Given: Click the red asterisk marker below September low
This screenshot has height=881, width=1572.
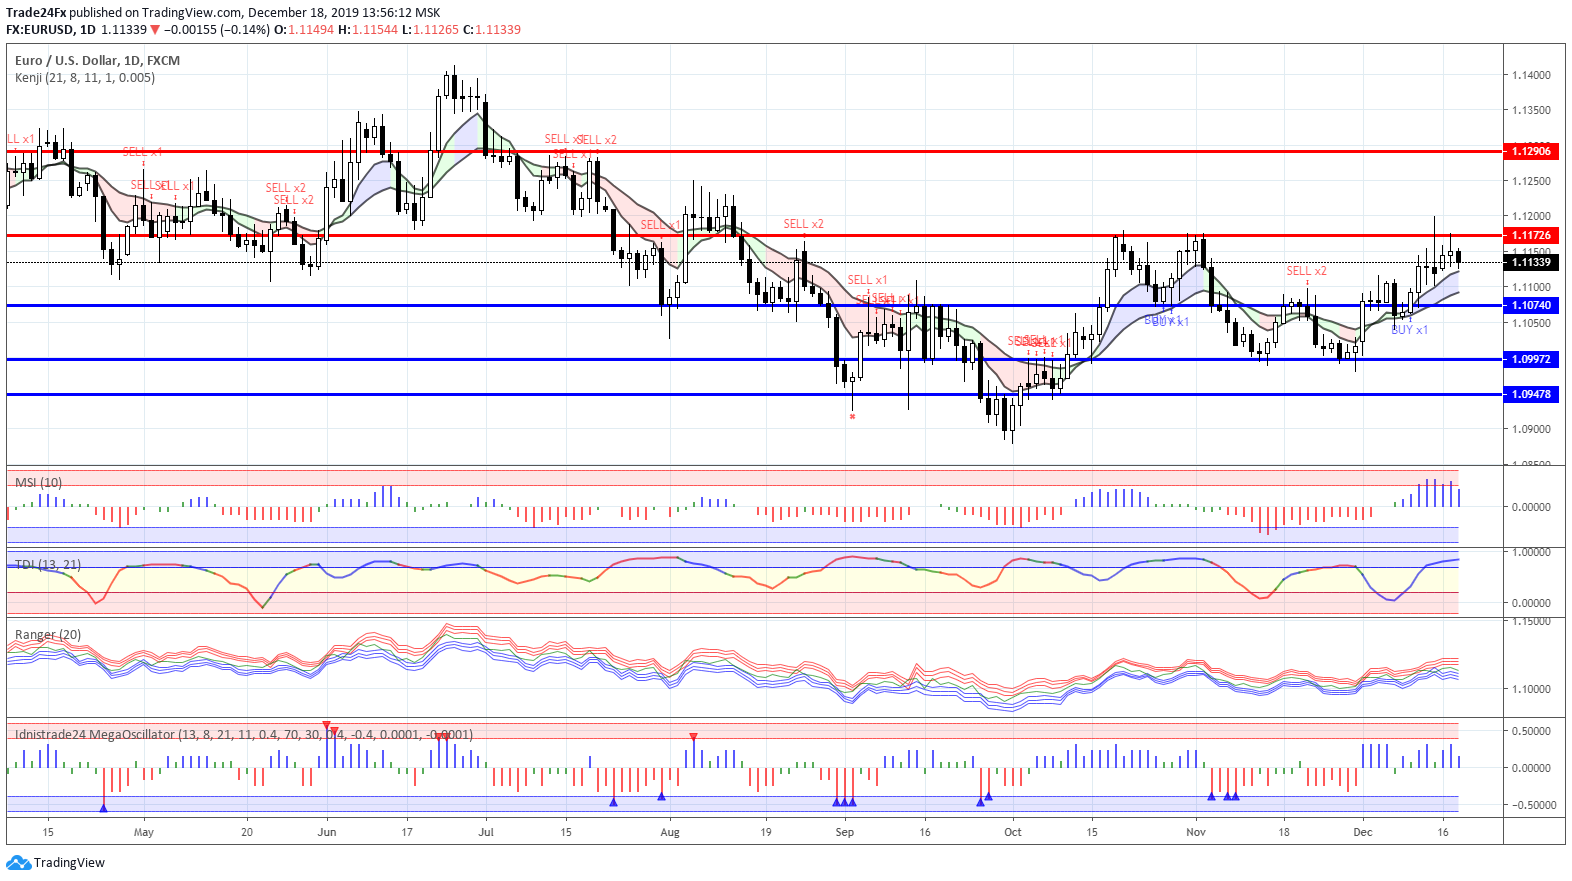Looking at the screenshot, I should [852, 417].
